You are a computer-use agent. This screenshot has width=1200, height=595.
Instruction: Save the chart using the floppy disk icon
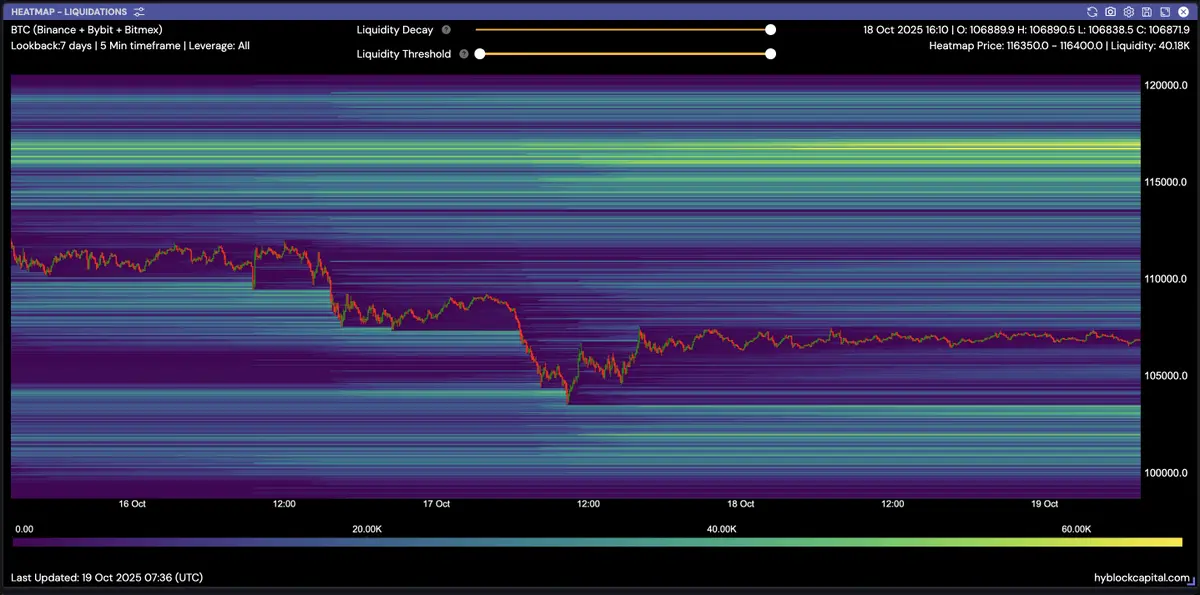tap(1146, 11)
